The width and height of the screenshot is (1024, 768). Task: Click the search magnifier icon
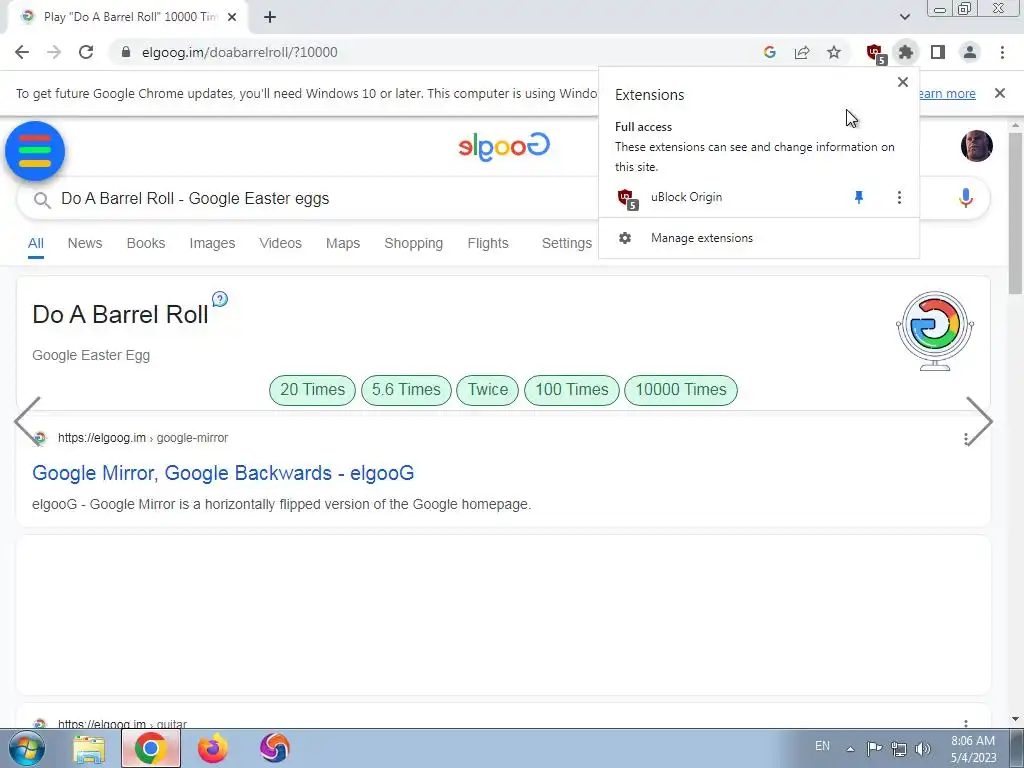[x=42, y=200]
